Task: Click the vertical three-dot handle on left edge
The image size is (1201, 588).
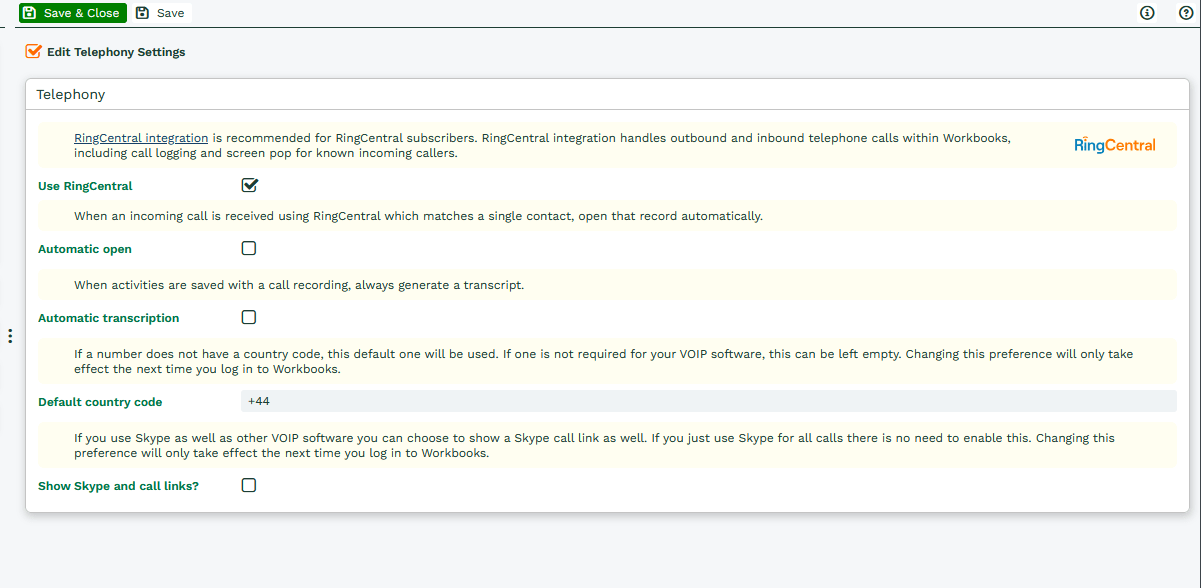Action: click(10, 336)
